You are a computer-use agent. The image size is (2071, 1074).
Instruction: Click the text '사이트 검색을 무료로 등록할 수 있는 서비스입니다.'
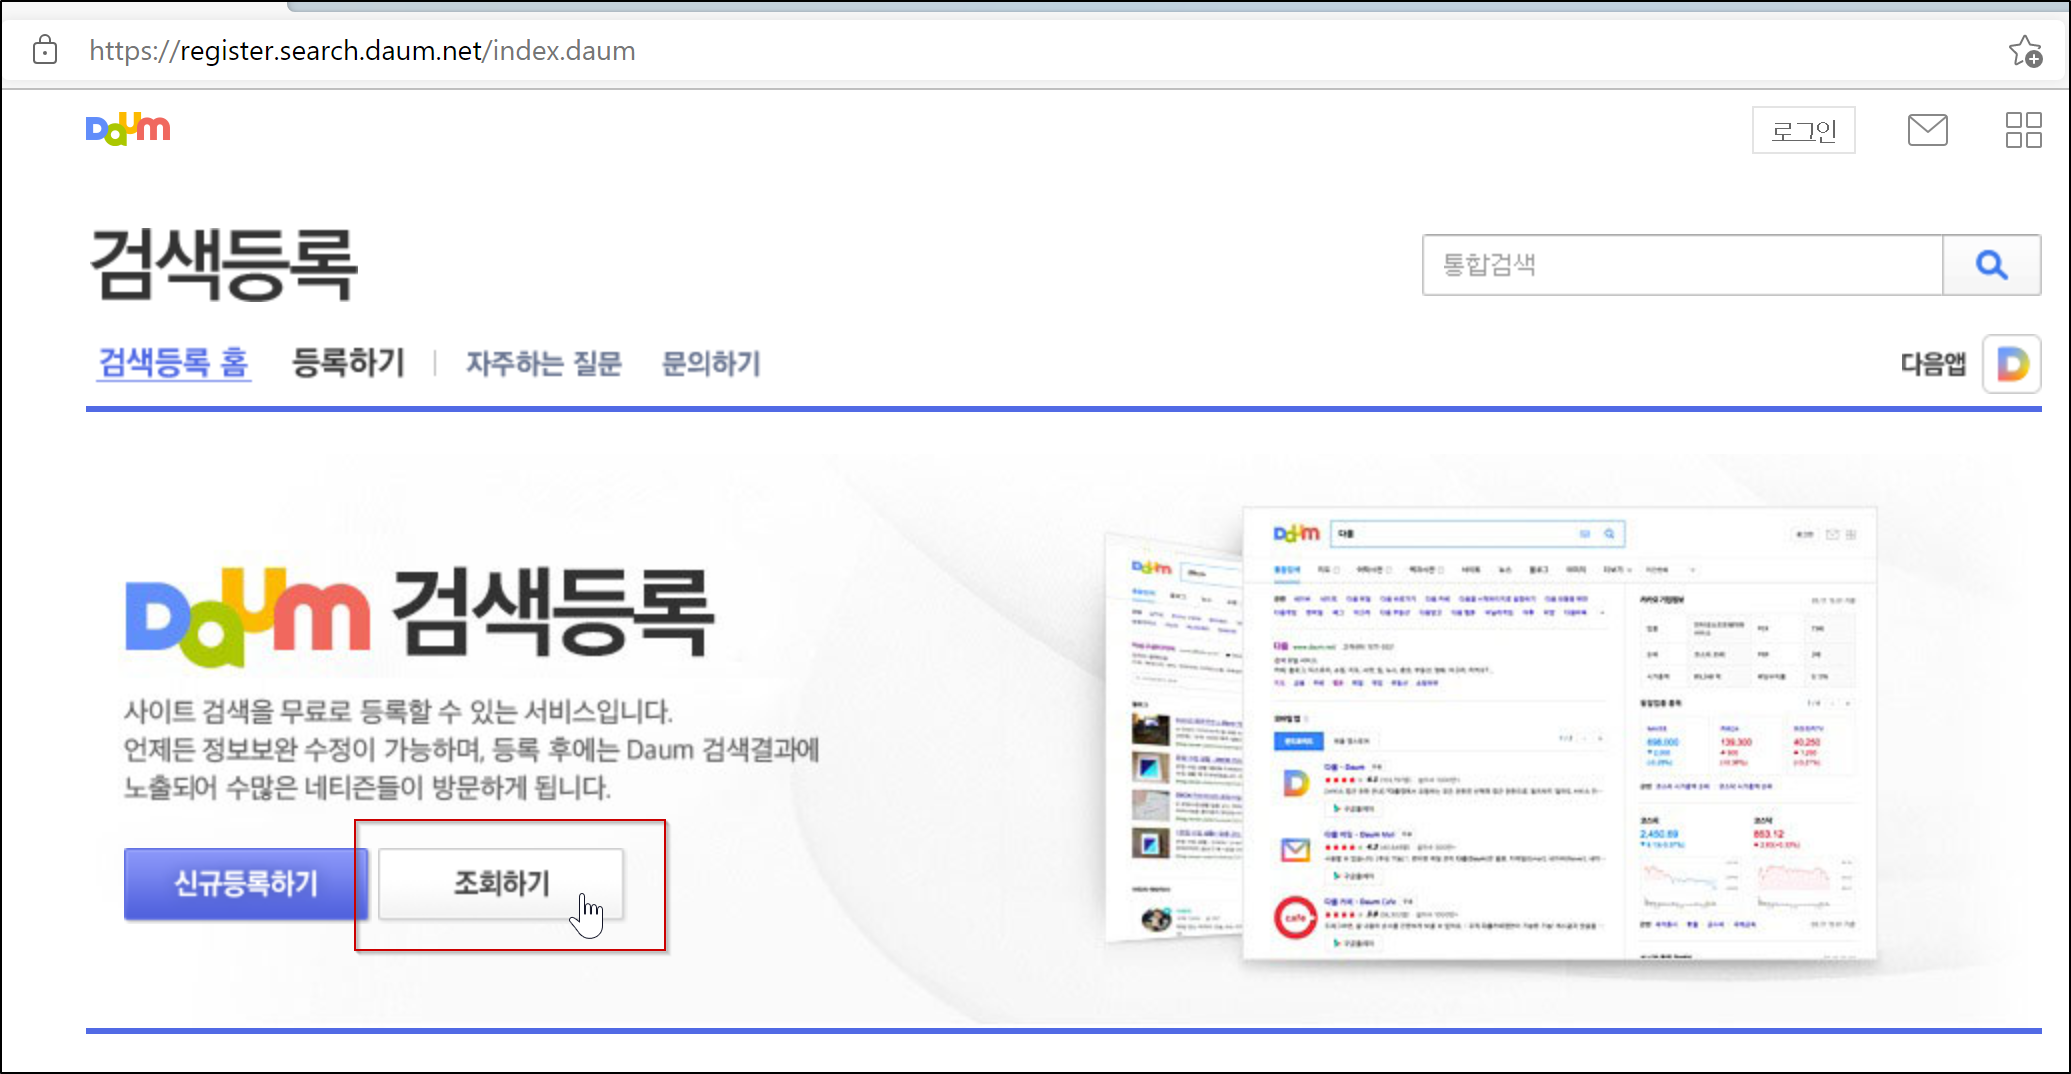click(398, 712)
